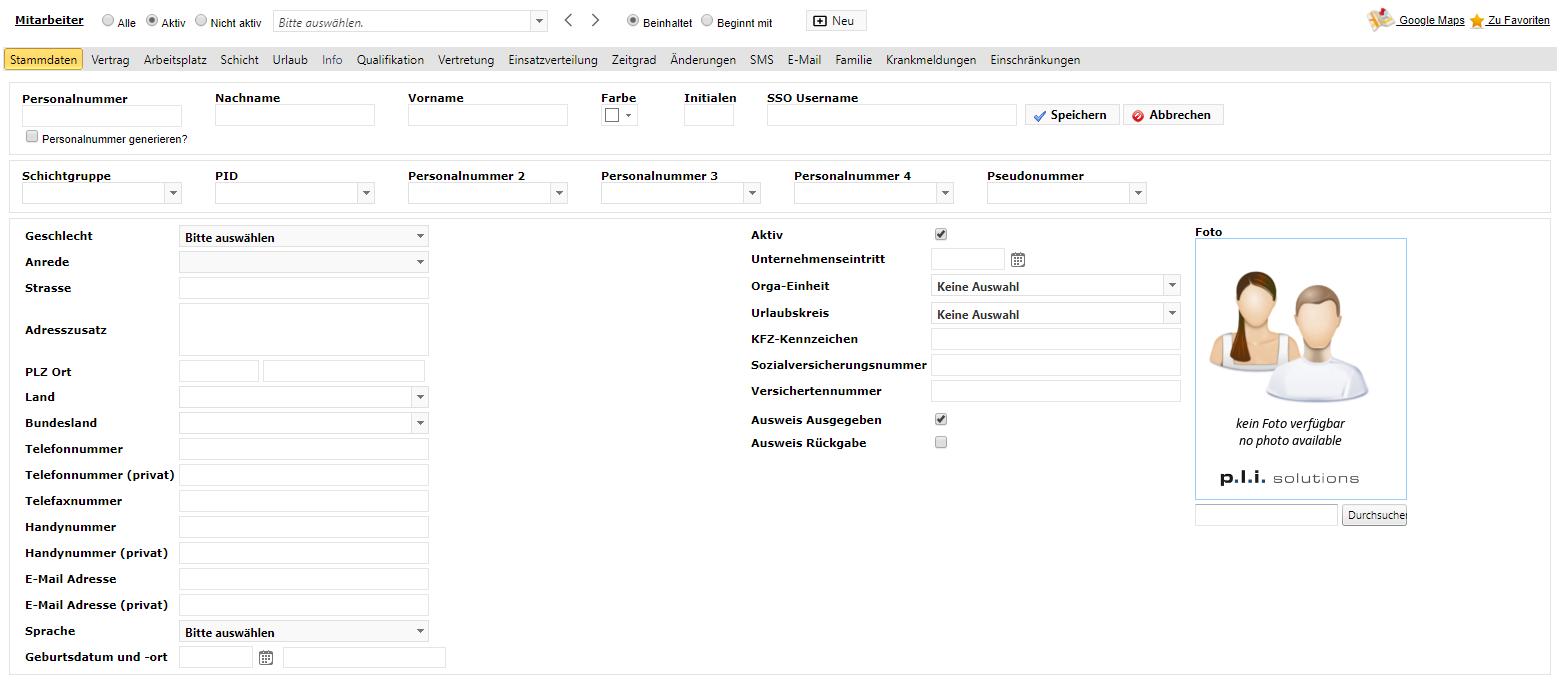Image resolution: width=1557 pixels, height=679 pixels.
Task: Click the Zu Favoriten star icon
Action: 1477,21
